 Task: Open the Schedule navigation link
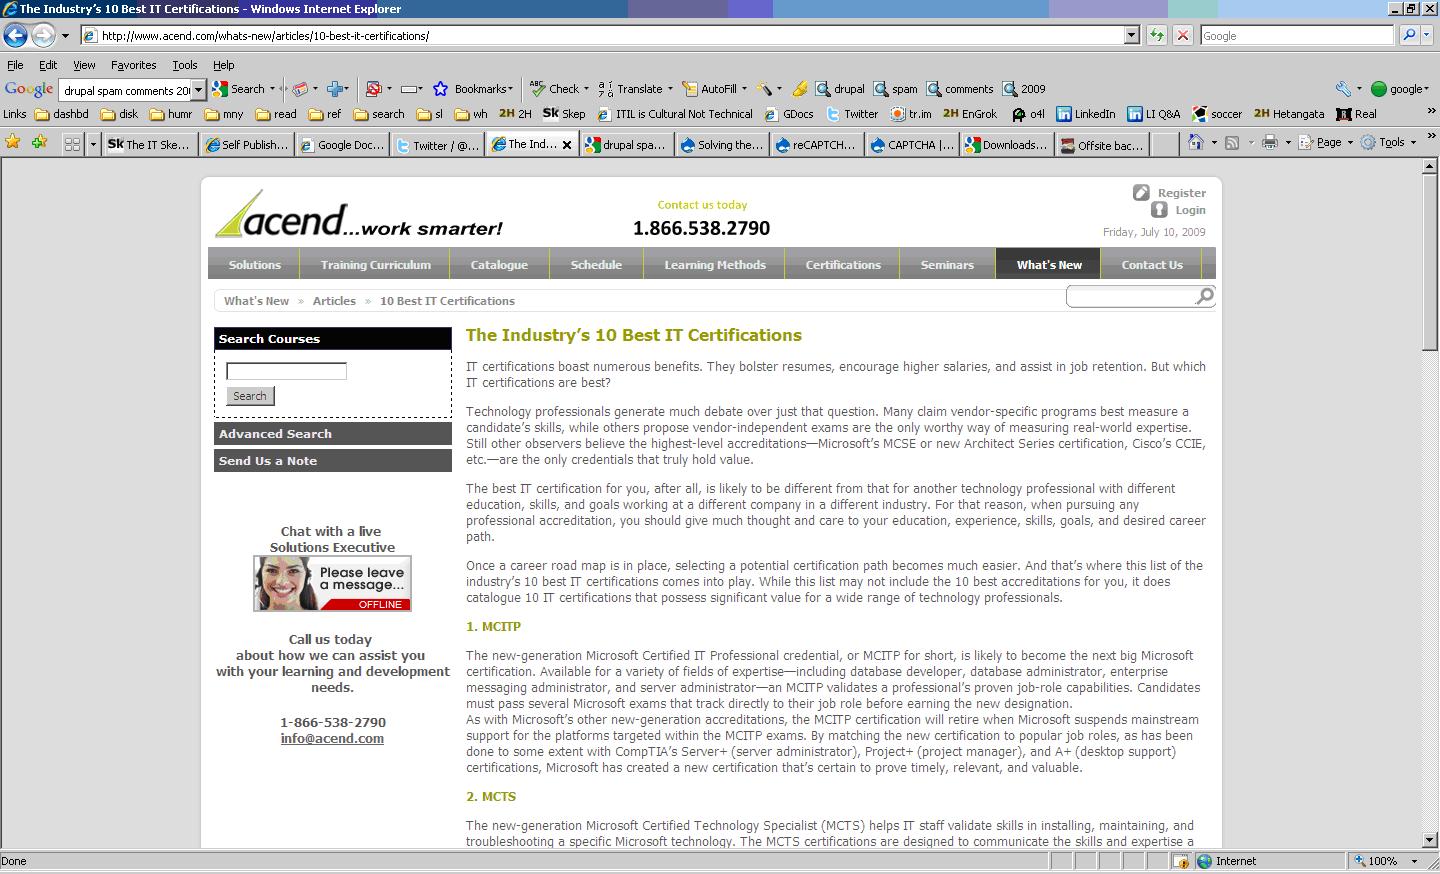pyautogui.click(x=596, y=265)
